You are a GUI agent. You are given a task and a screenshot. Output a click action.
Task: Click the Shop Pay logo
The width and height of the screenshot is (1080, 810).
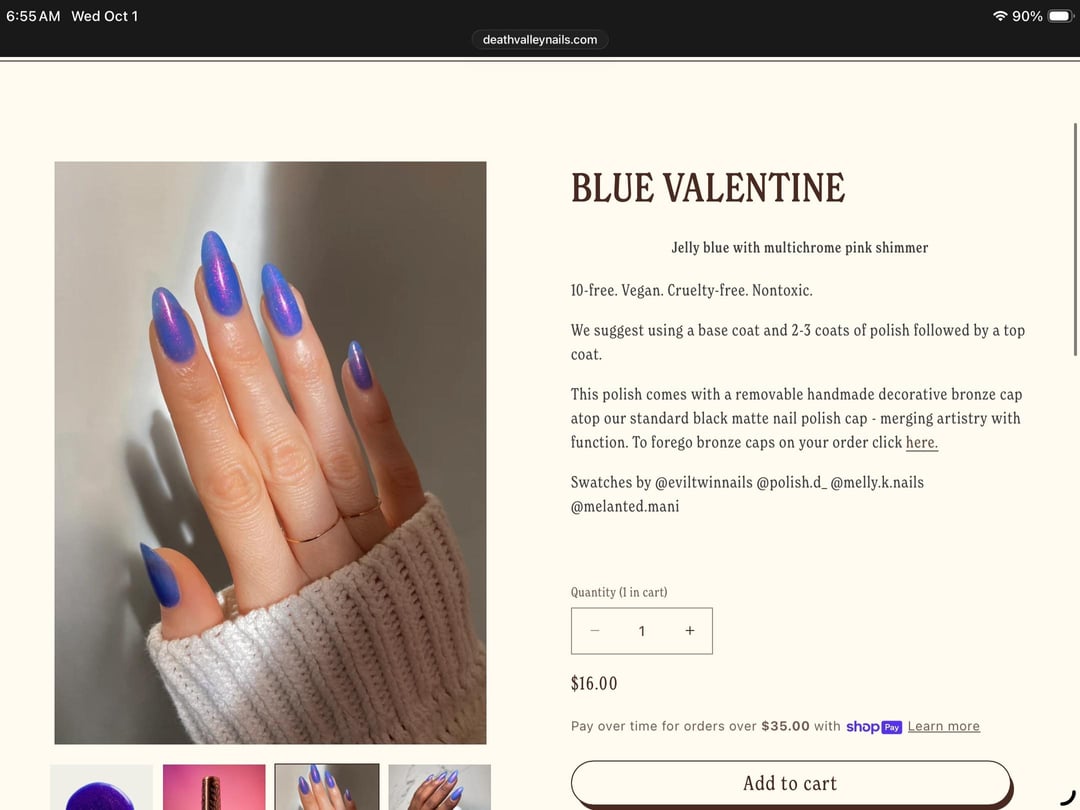(x=874, y=727)
